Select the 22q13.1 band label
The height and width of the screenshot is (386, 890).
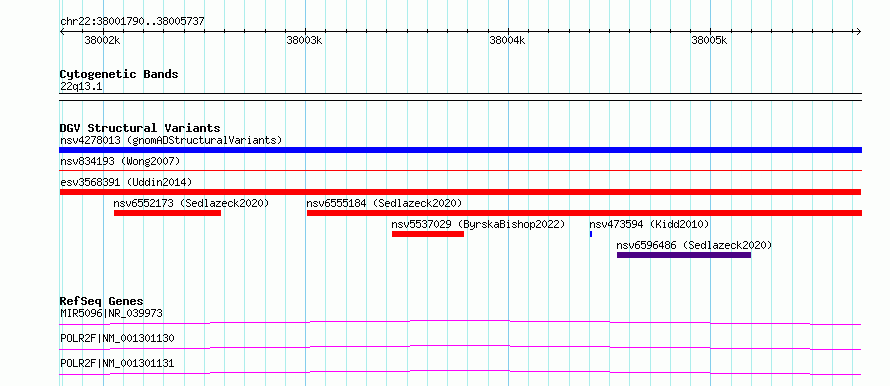tap(81, 87)
